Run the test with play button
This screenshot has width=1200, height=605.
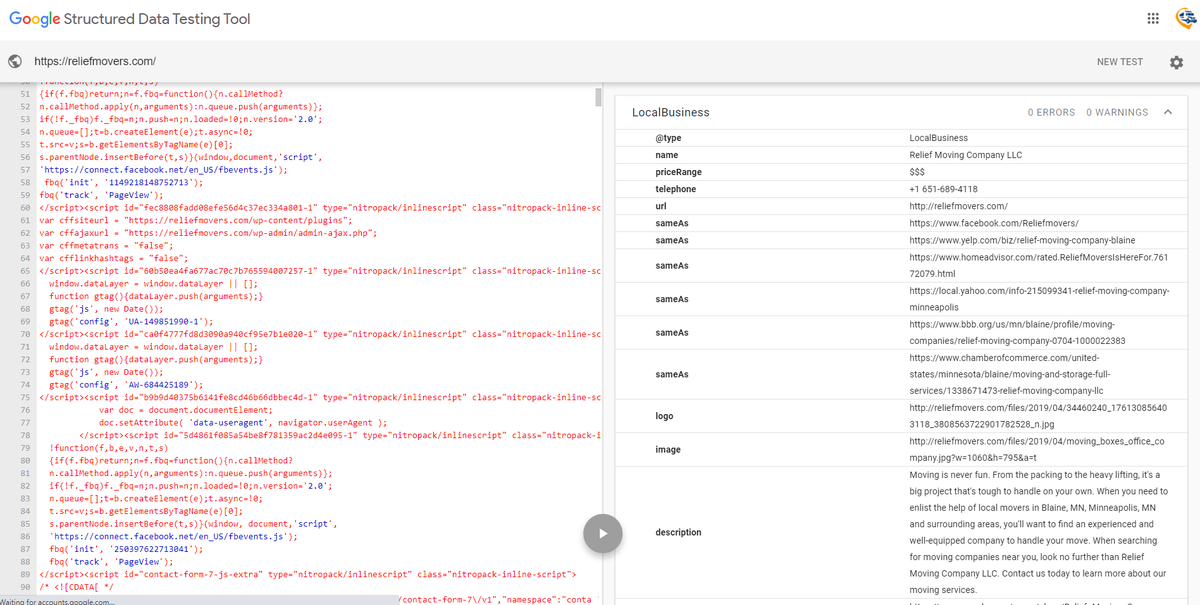[x=601, y=533]
